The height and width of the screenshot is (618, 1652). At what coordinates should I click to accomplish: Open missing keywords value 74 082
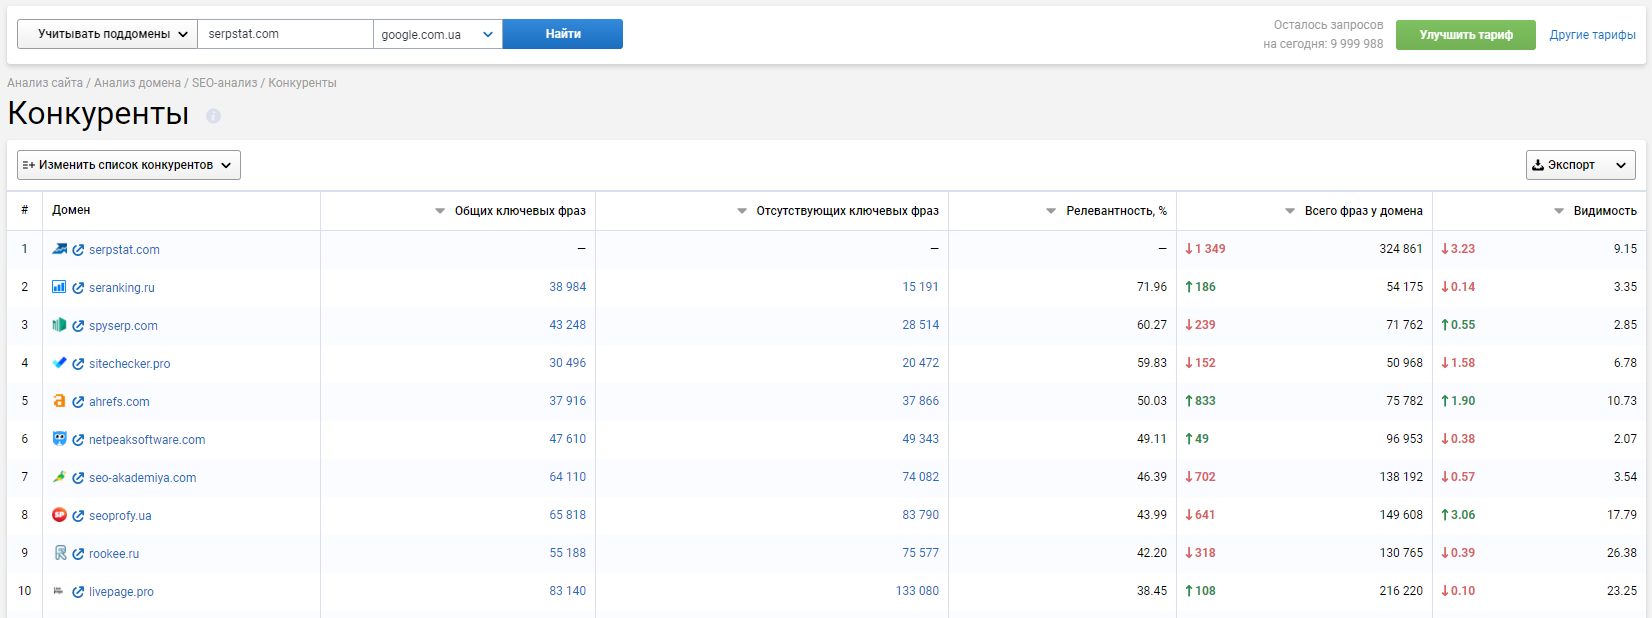coord(921,477)
